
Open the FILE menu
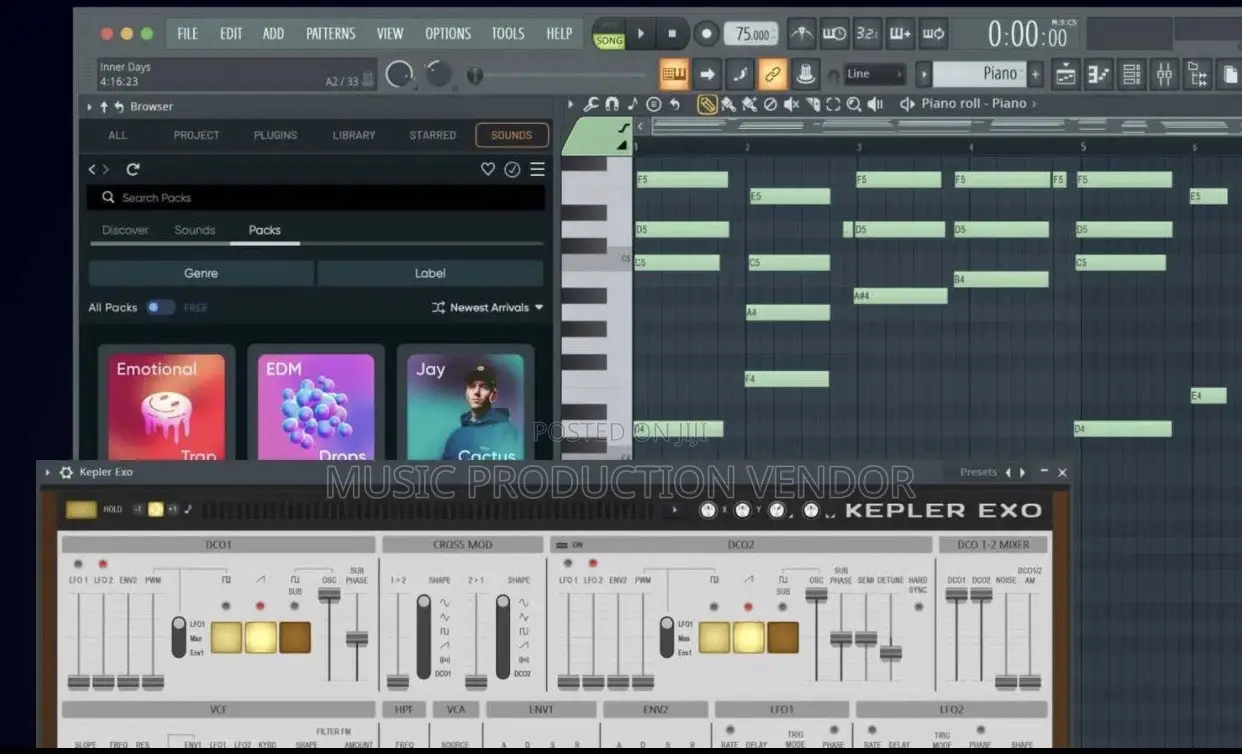click(x=187, y=33)
